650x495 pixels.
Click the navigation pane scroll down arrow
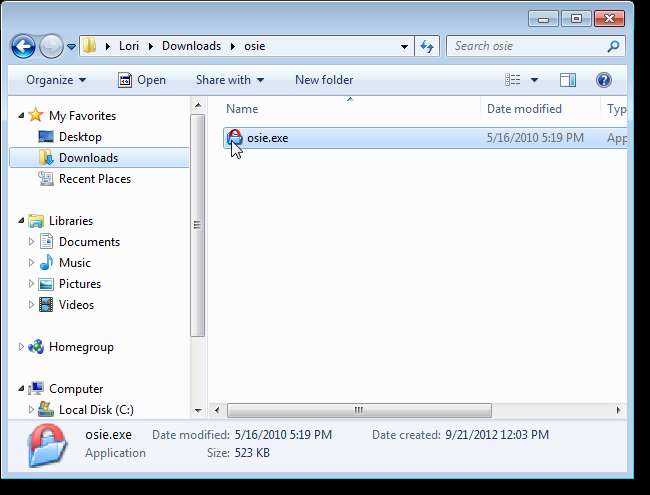click(198, 410)
